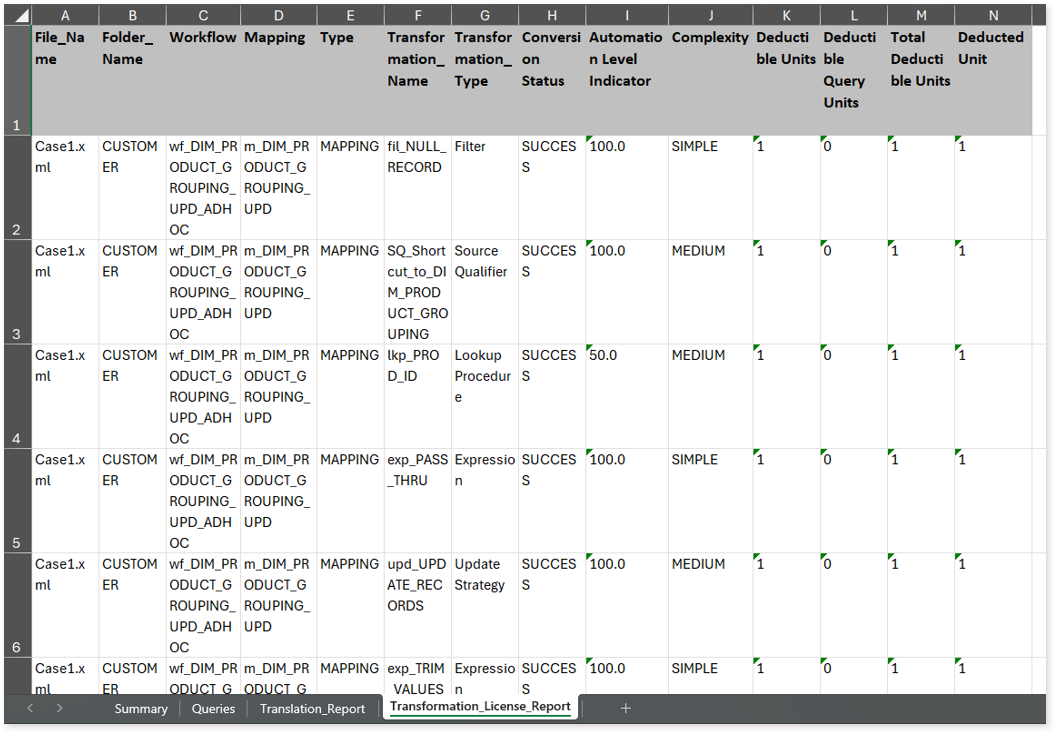
Task: Click the Deducted Unit header cell
Action: (x=993, y=81)
